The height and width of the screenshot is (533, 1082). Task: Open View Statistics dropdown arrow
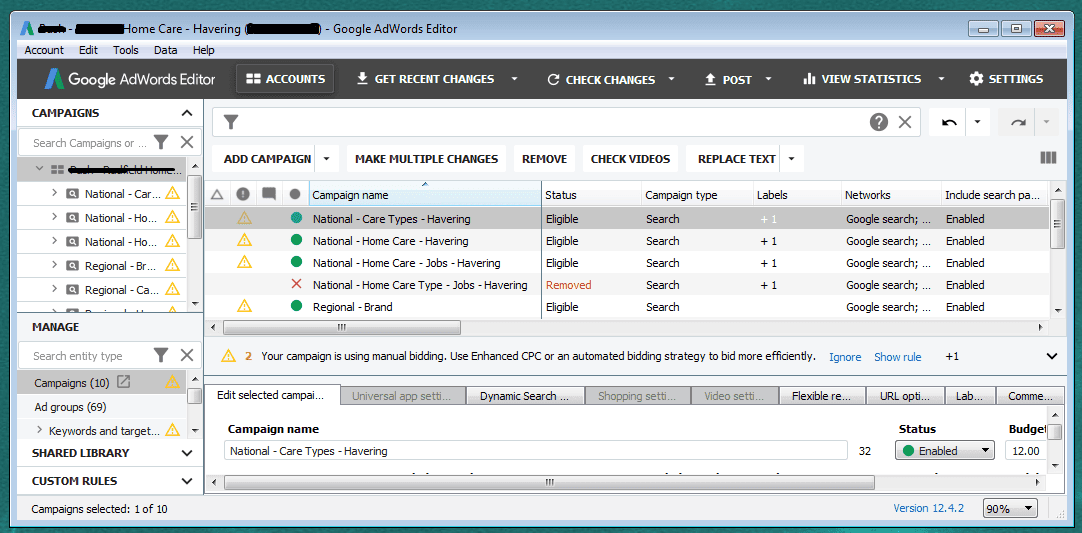[941, 79]
